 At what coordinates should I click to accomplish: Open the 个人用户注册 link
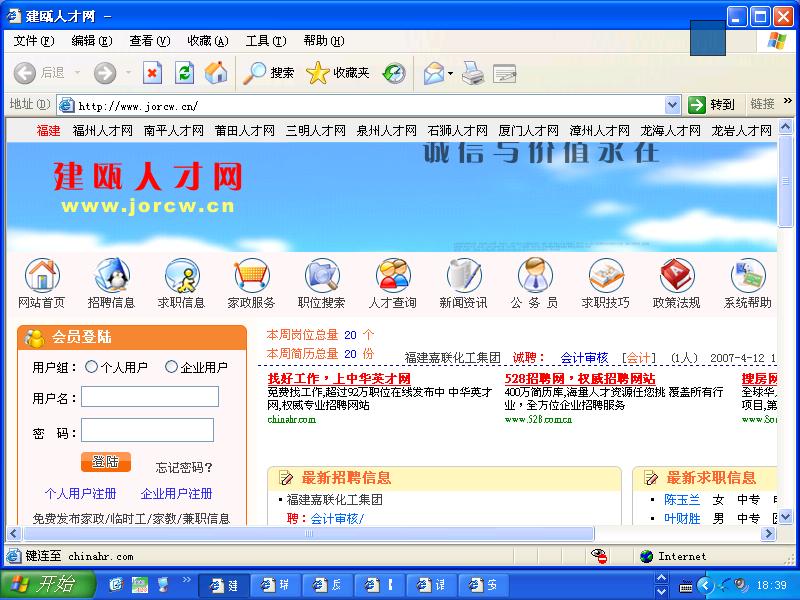click(x=81, y=493)
